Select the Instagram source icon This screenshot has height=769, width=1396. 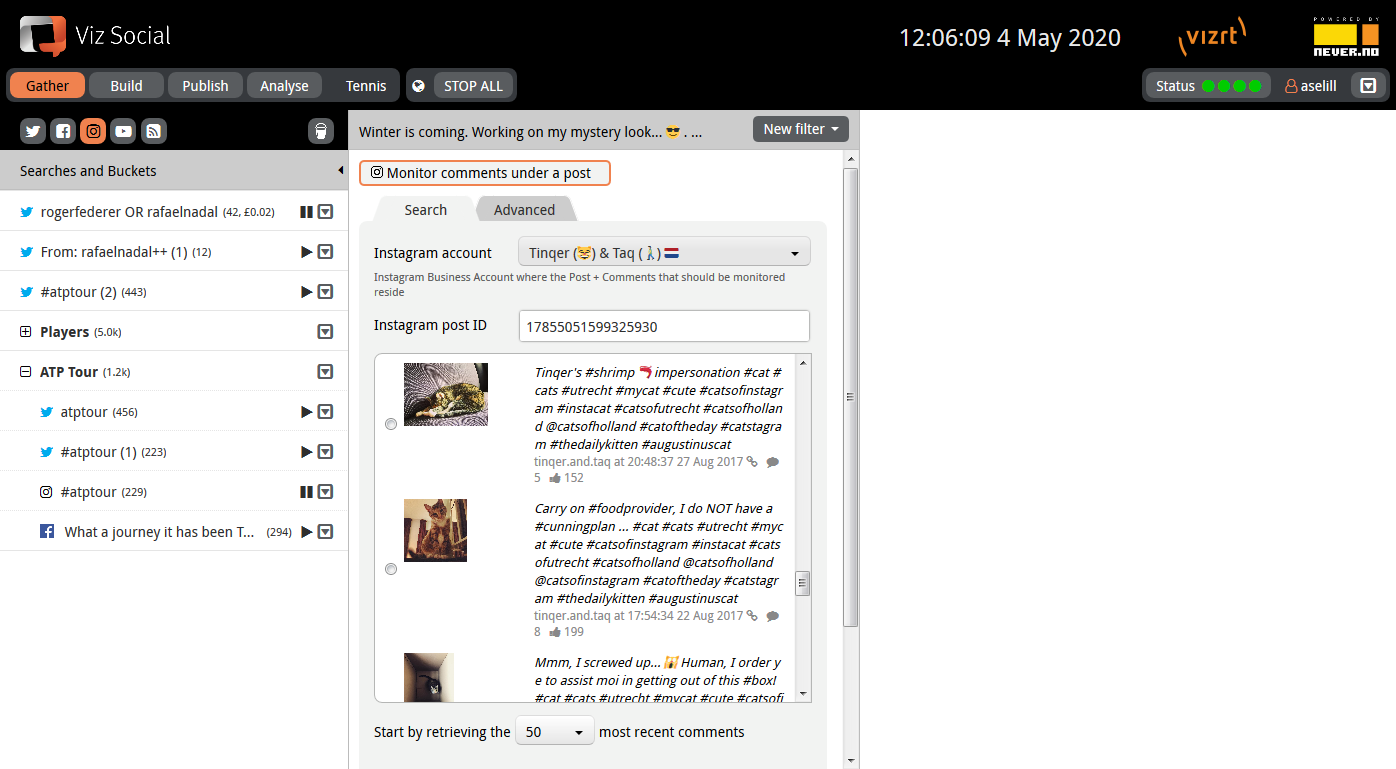pyautogui.click(x=93, y=131)
